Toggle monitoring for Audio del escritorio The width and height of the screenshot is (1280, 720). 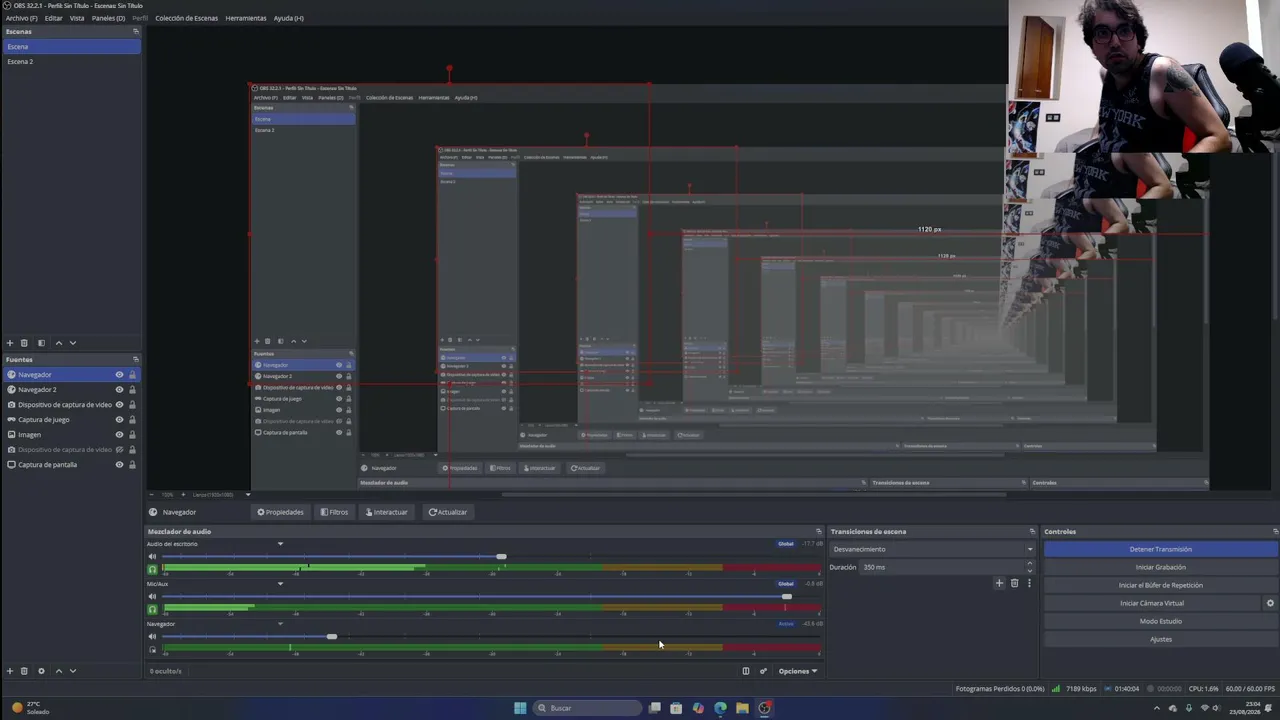click(153, 569)
